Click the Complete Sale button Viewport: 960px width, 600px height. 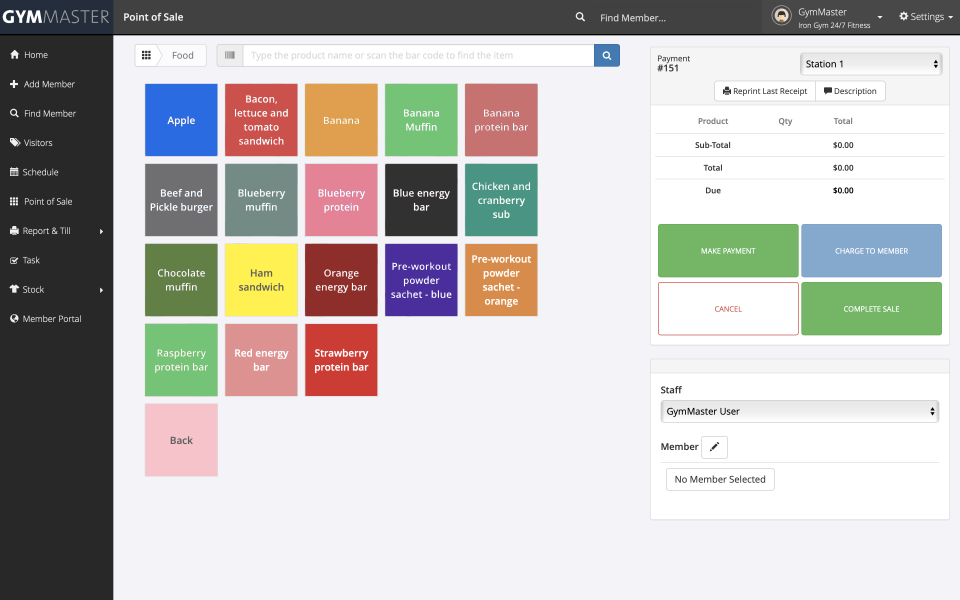click(871, 308)
